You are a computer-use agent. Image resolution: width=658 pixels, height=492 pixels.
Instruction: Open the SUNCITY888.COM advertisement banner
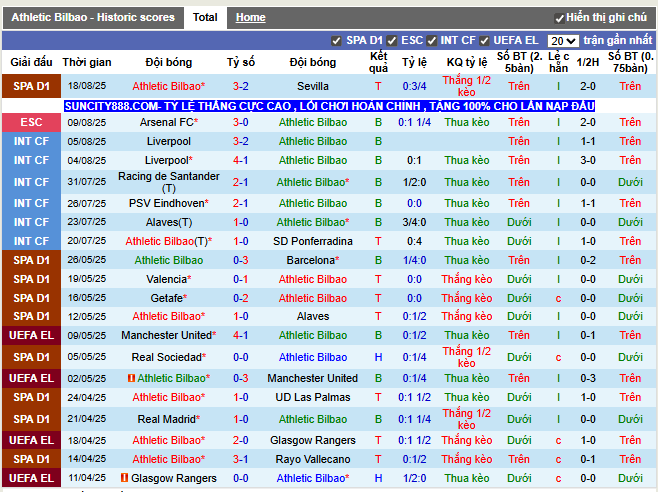(329, 106)
